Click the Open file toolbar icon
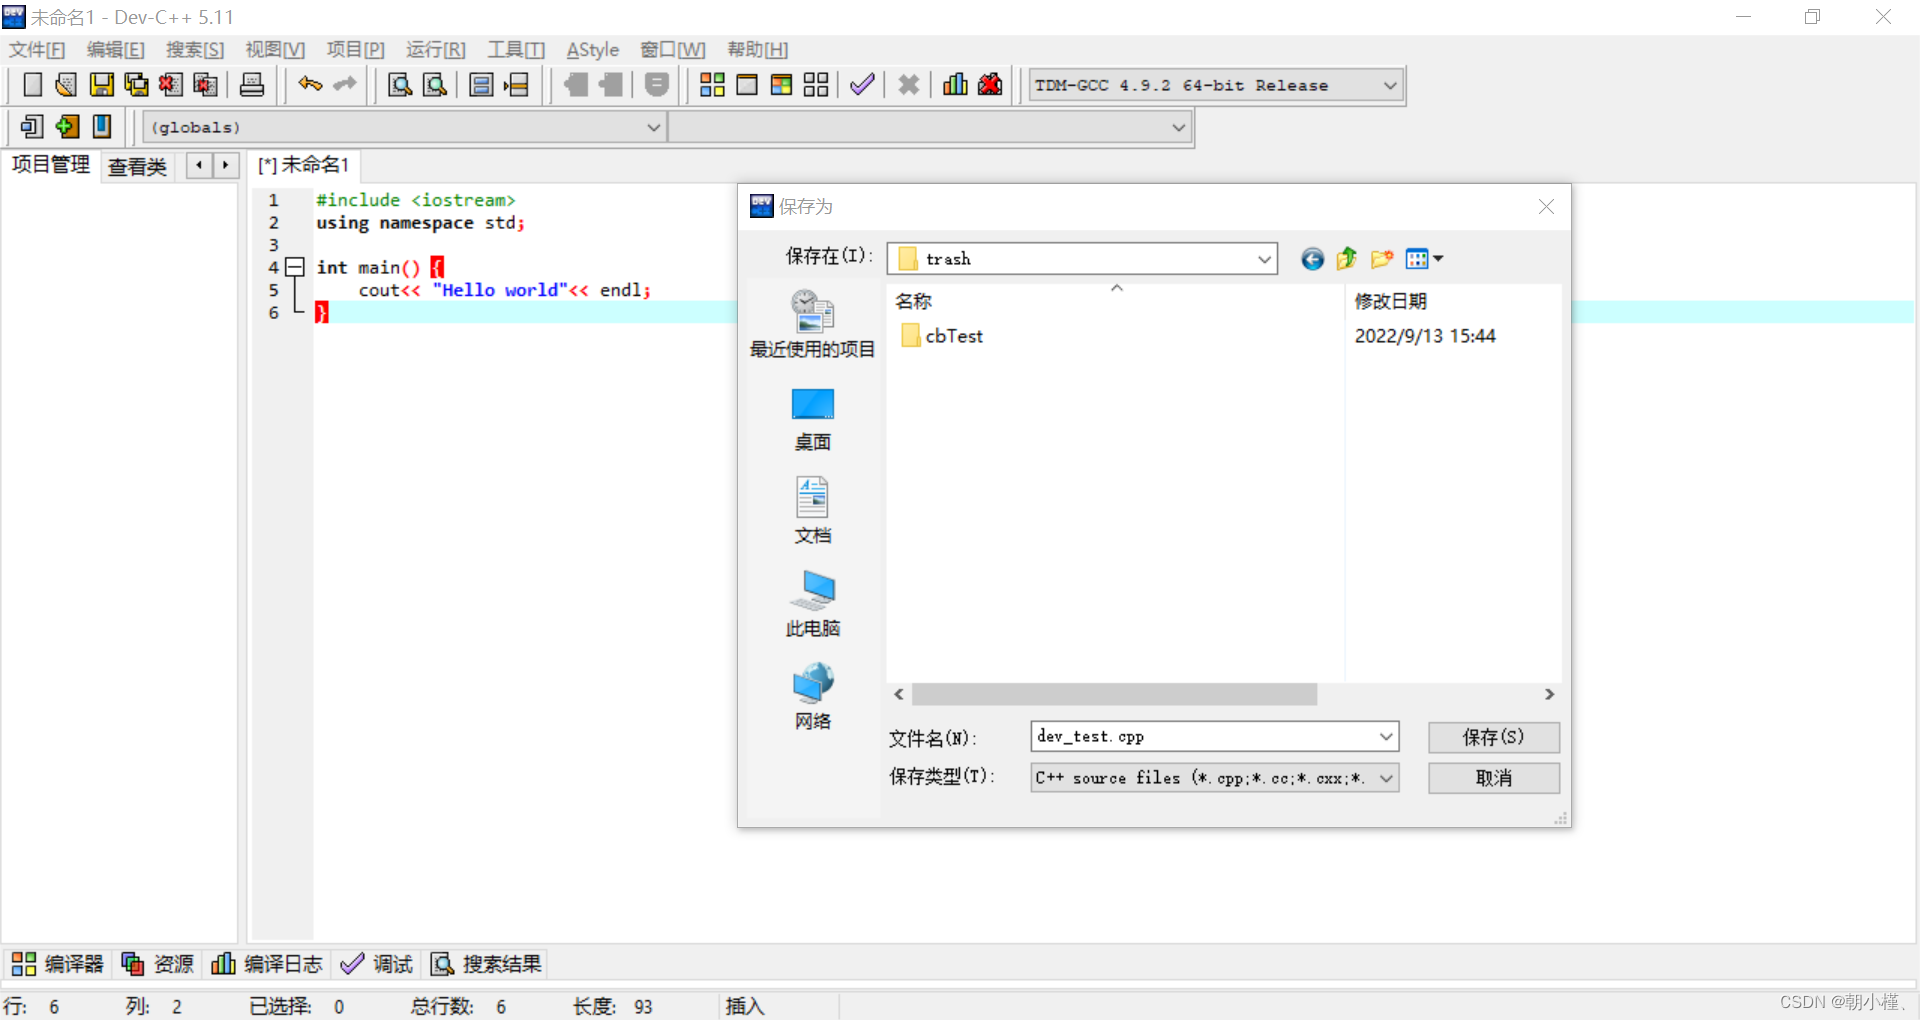Screen dimensions: 1920x1020 point(66,85)
